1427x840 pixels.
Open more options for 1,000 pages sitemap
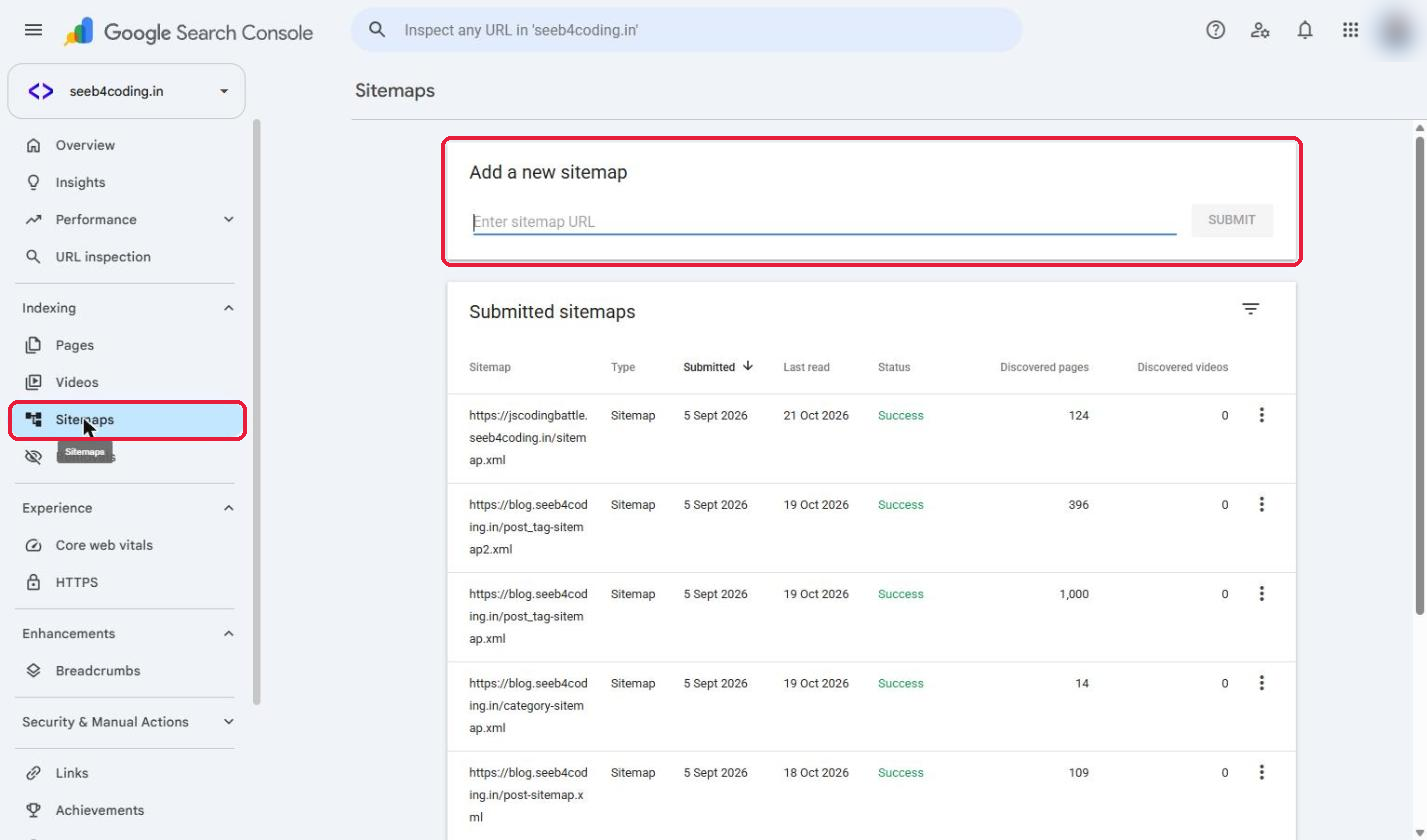(1261, 594)
